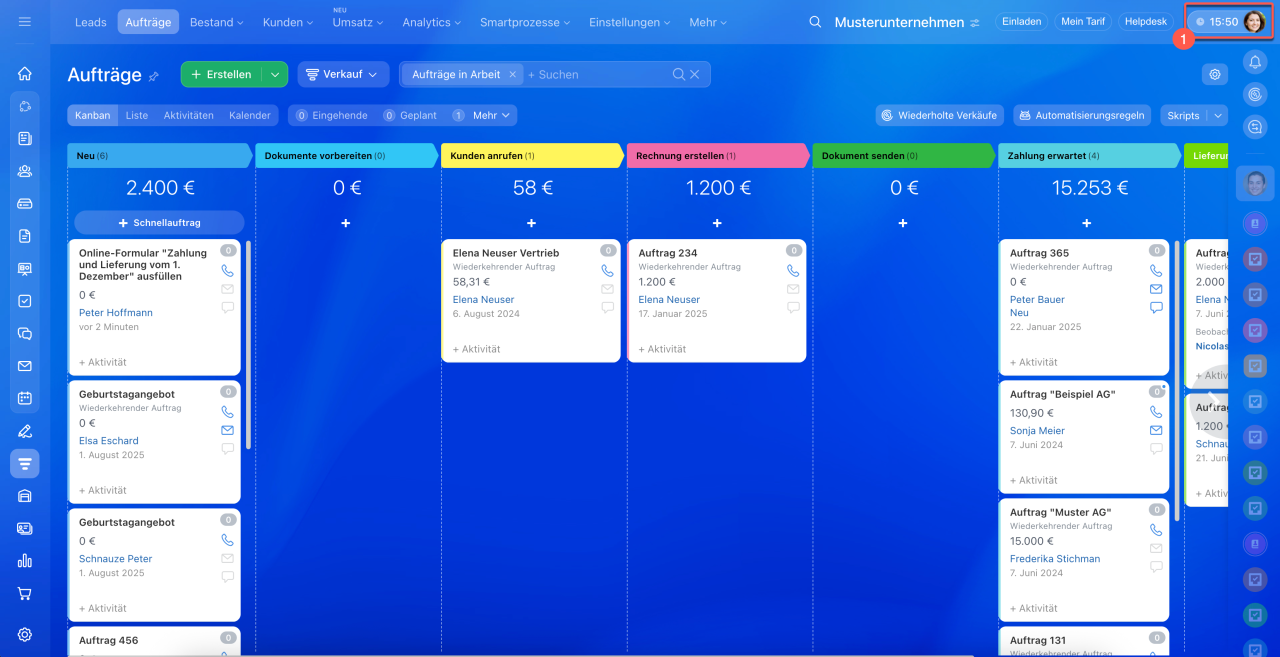Screen dimensions: 1280x657
Task: Open the analytics bar chart sidebar icon
Action: [25, 561]
